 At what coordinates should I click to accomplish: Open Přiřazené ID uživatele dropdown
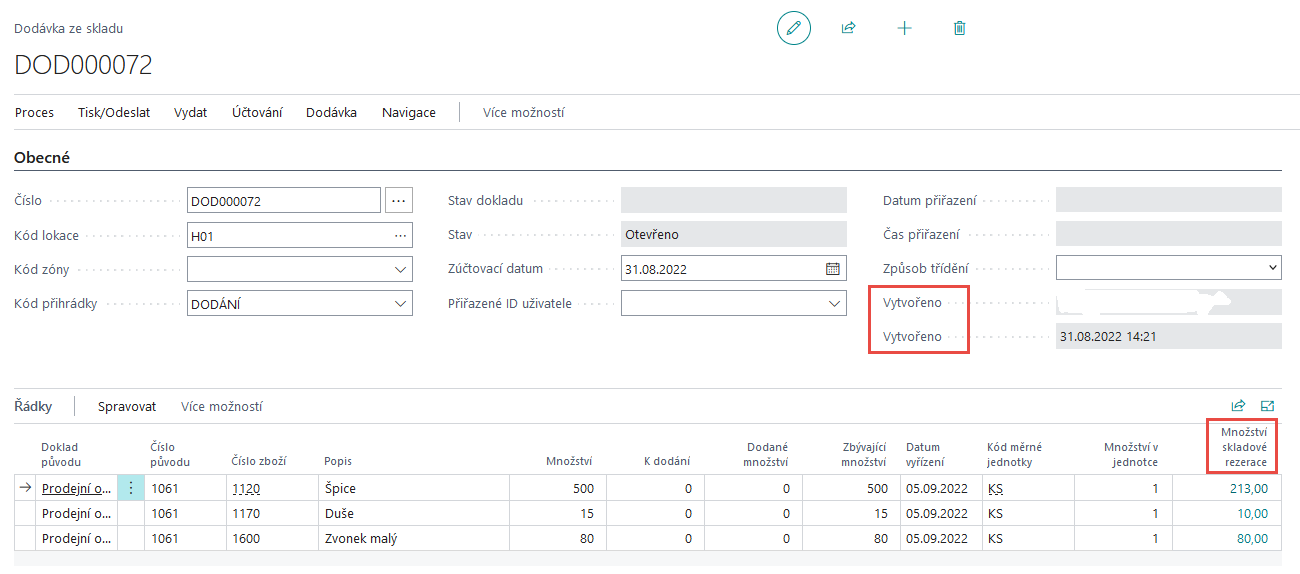[834, 303]
